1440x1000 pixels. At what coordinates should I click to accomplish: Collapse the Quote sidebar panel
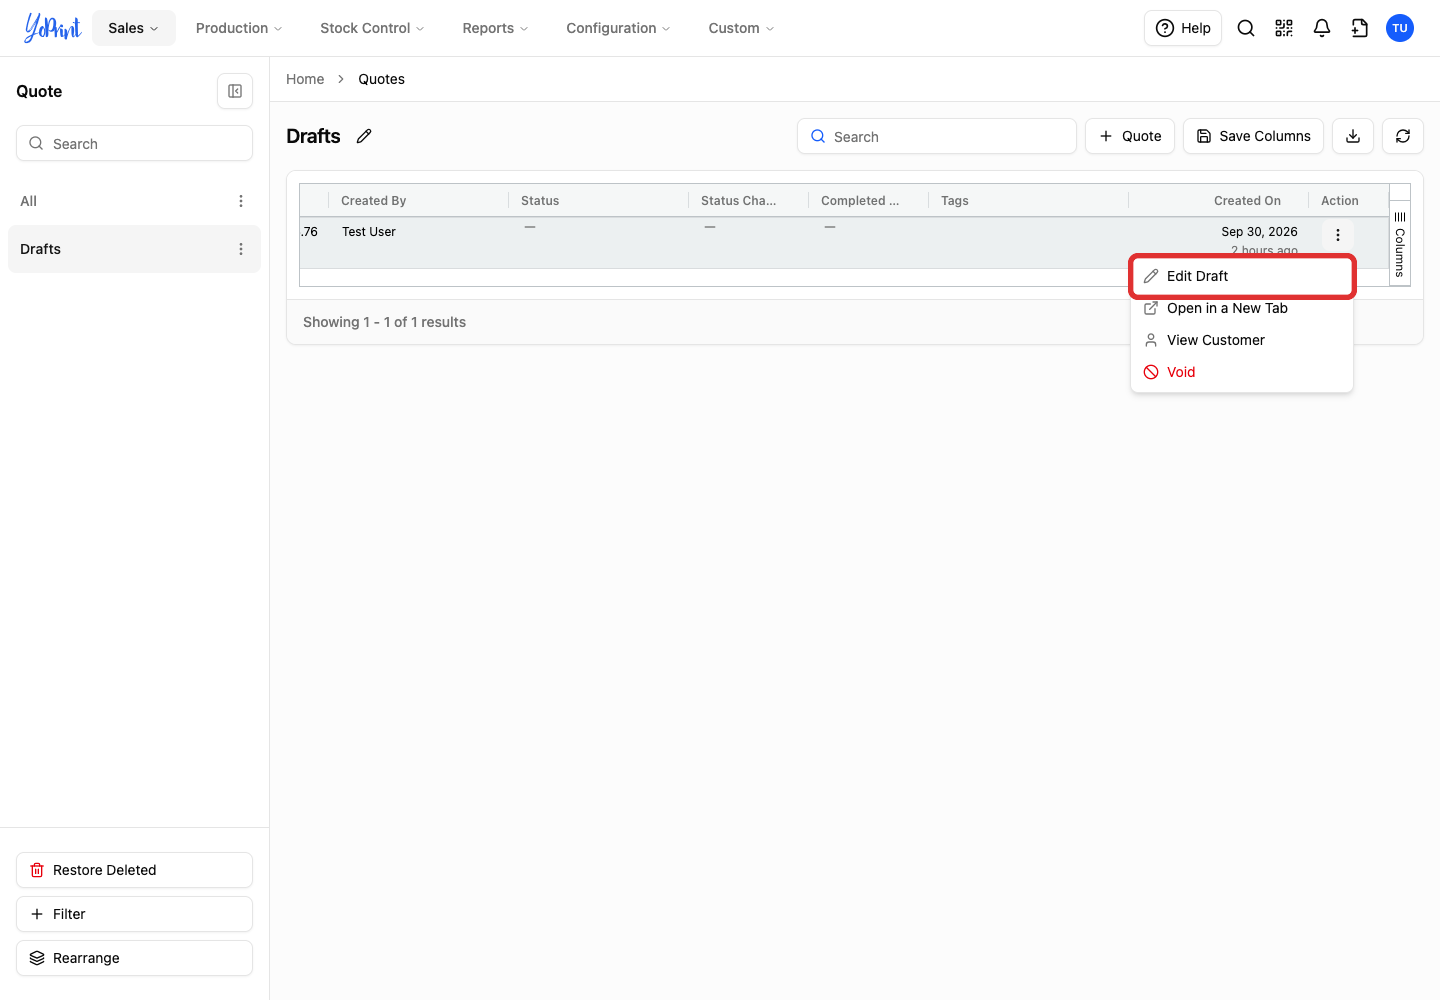coord(235,91)
